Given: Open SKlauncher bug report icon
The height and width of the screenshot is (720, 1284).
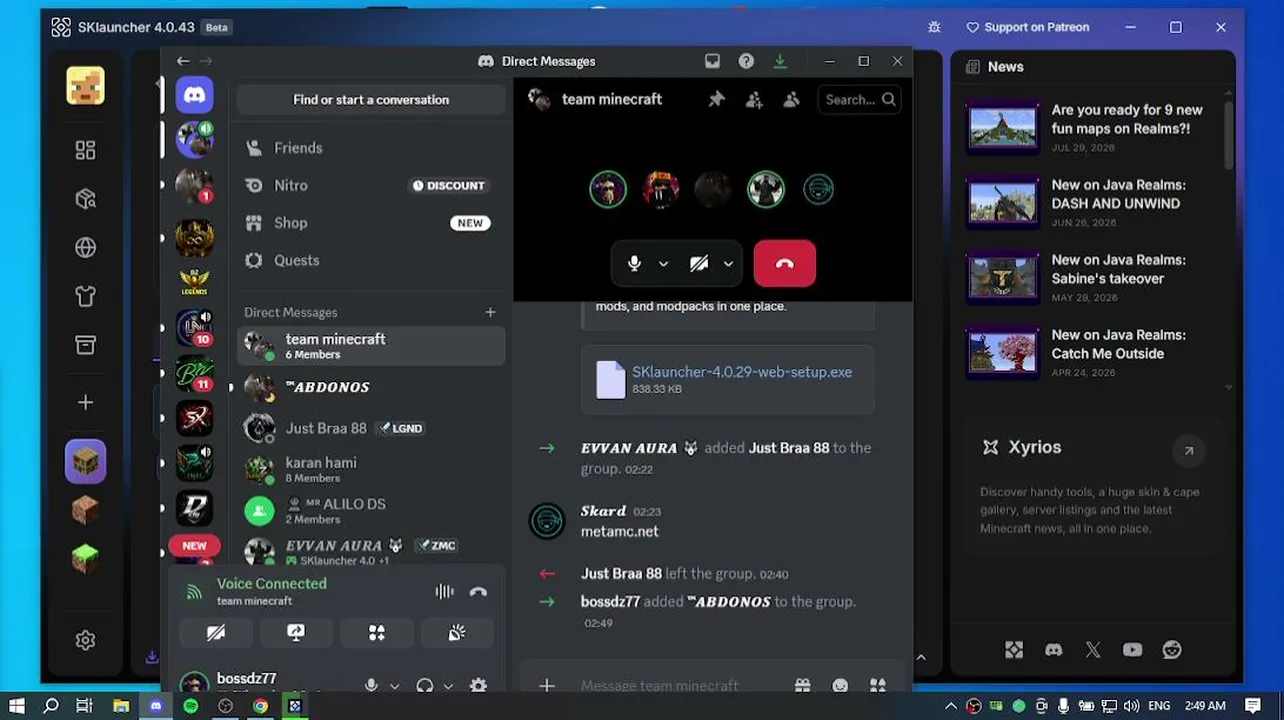Looking at the screenshot, I should coord(934,27).
